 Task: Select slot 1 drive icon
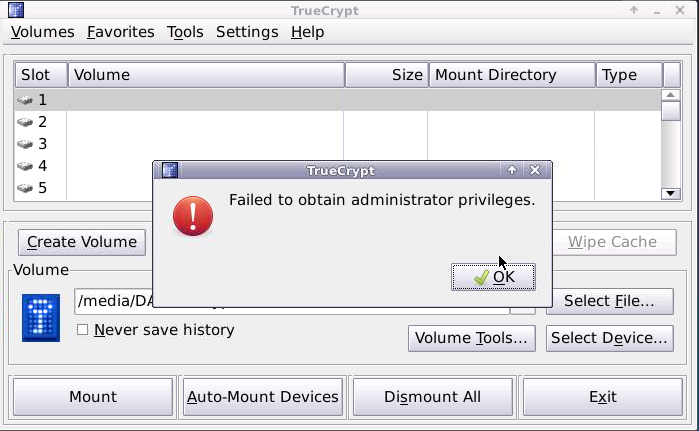tap(25, 100)
